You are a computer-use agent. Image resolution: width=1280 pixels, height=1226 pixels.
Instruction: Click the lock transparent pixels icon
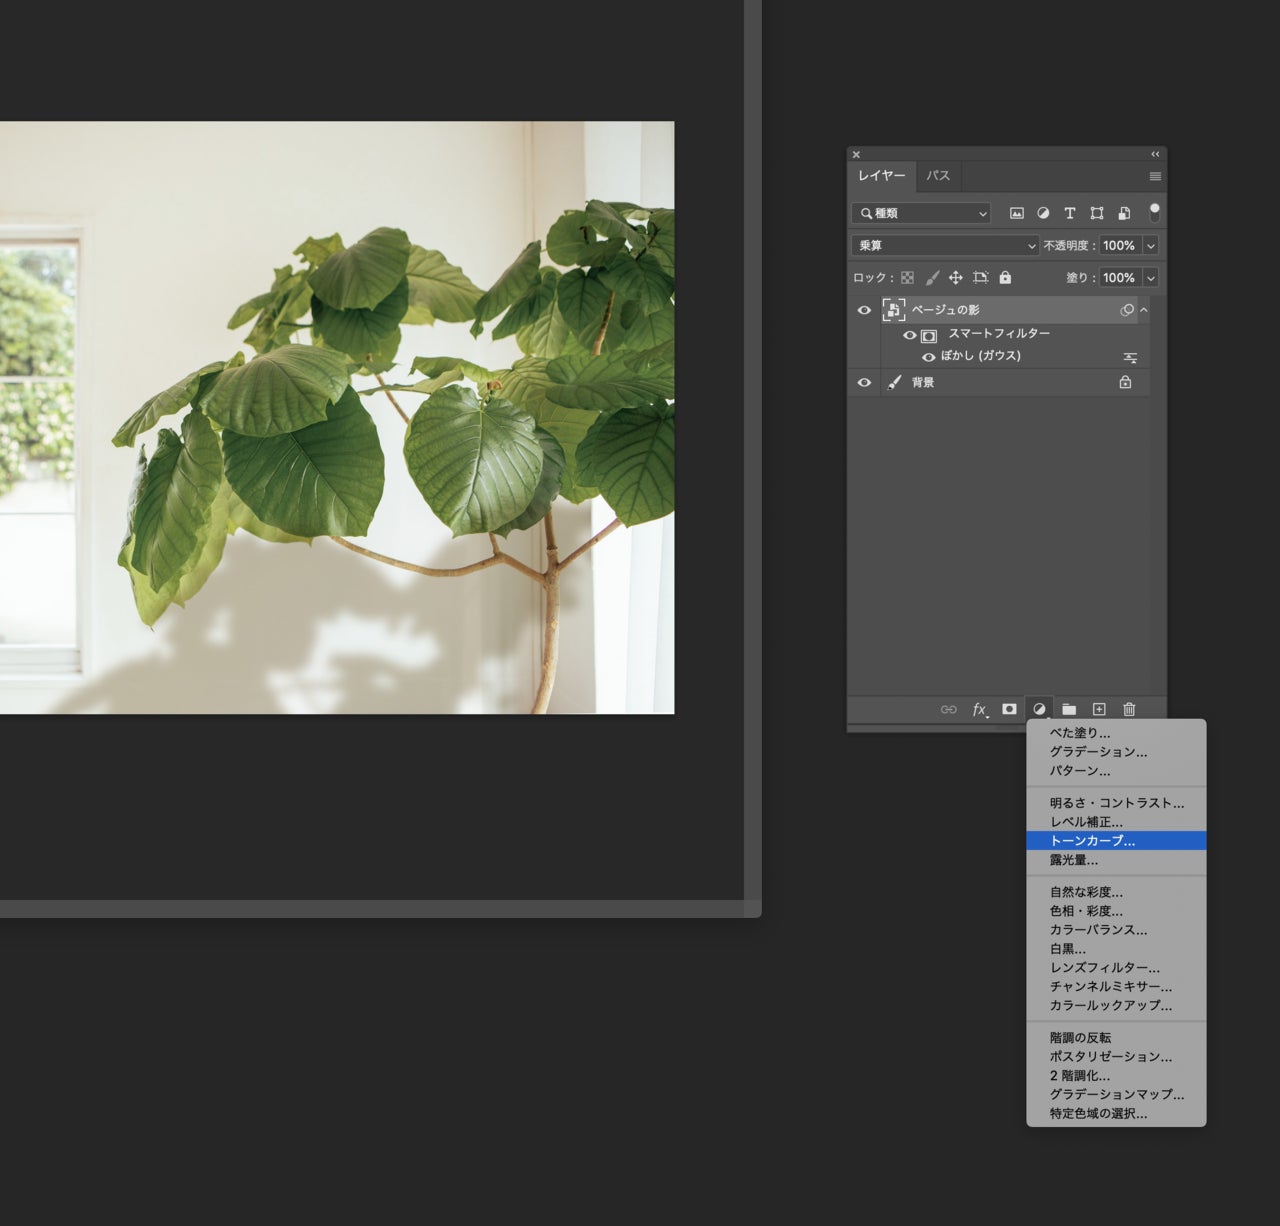coord(908,278)
